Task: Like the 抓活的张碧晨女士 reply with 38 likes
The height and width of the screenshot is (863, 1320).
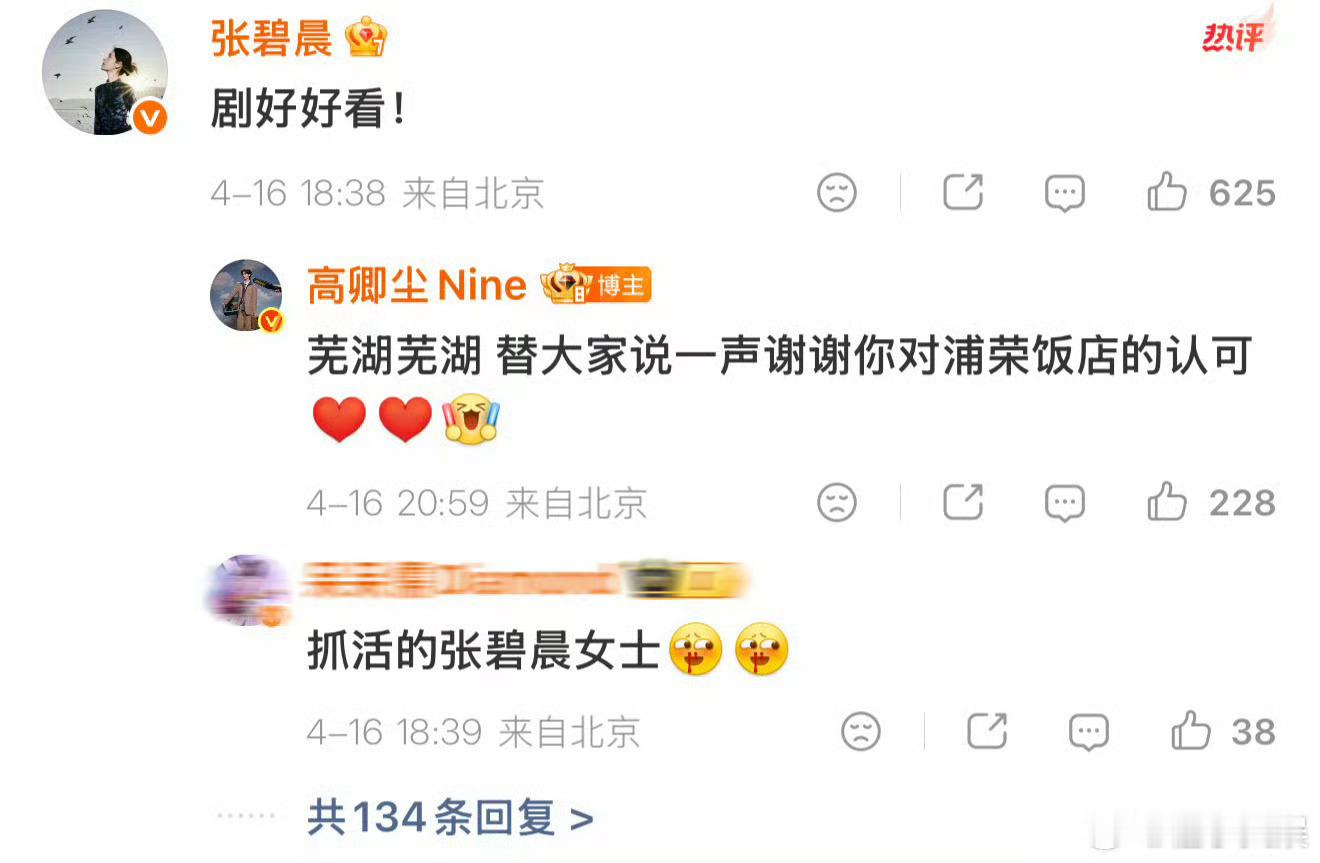Action: tap(1191, 731)
